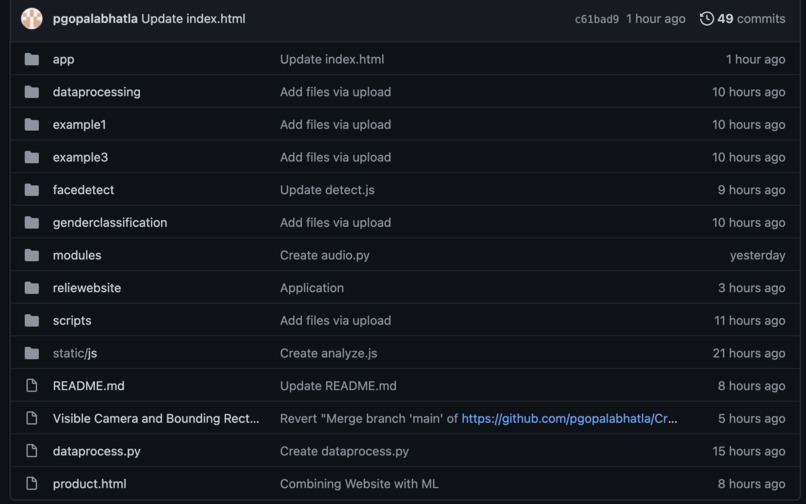Open the example1 folder
This screenshot has width=806, height=504.
click(80, 124)
